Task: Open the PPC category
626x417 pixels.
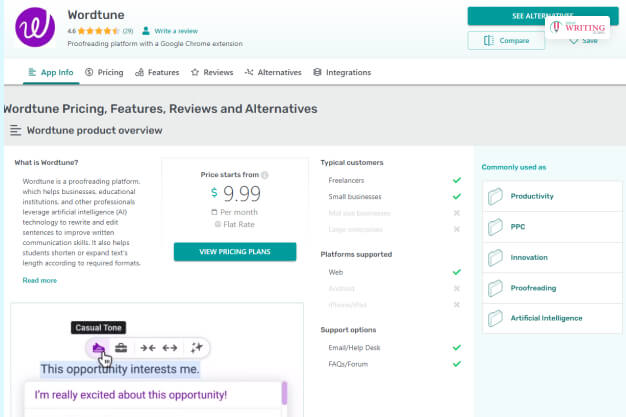Action: coord(552,227)
